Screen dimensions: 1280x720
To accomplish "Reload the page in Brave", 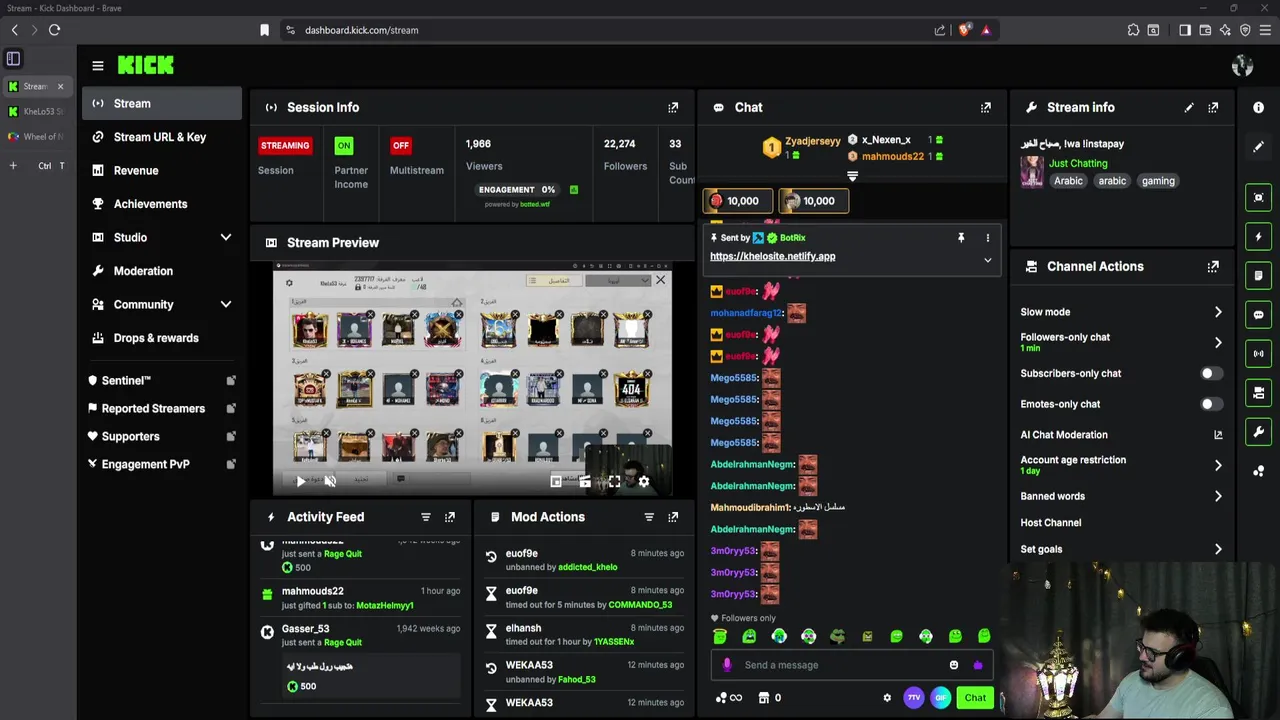I will (x=54, y=30).
